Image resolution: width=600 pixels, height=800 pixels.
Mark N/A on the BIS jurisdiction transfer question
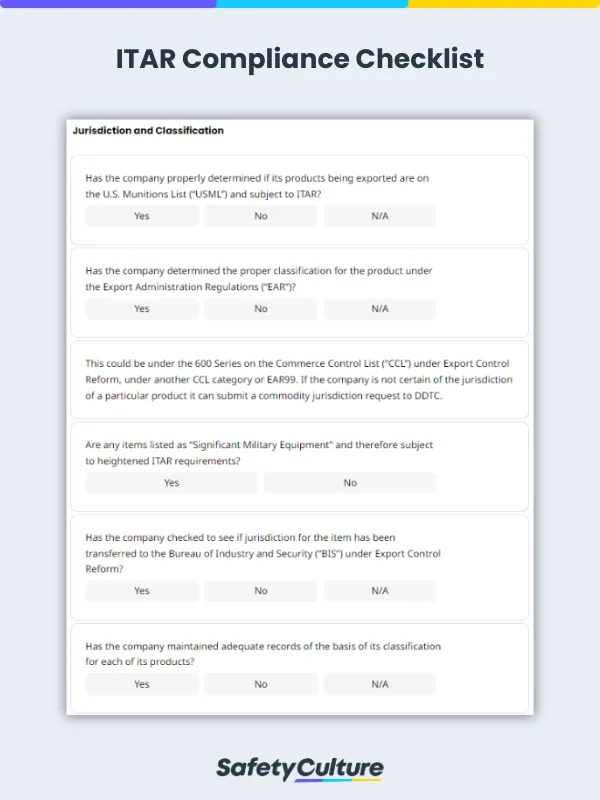point(379,591)
